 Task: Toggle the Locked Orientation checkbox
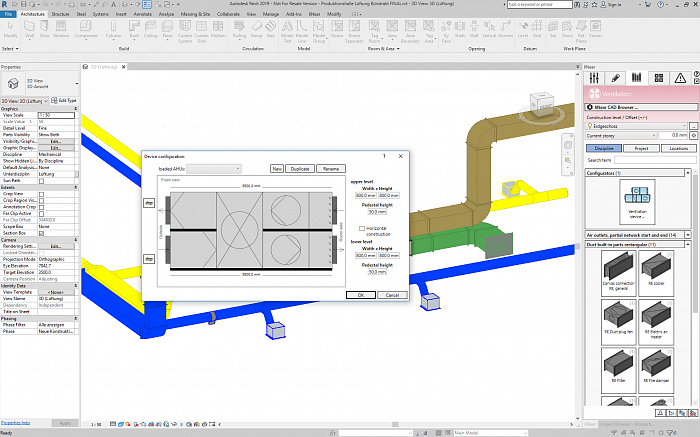[x=42, y=253]
